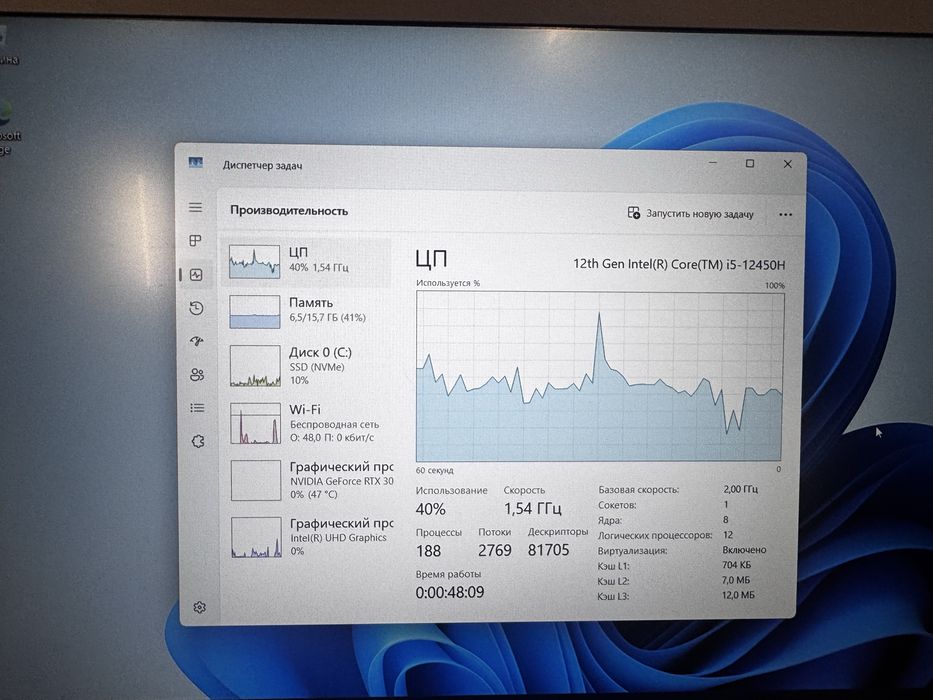Open Startup apps speedometer icon
The height and width of the screenshot is (700, 933).
coord(196,341)
